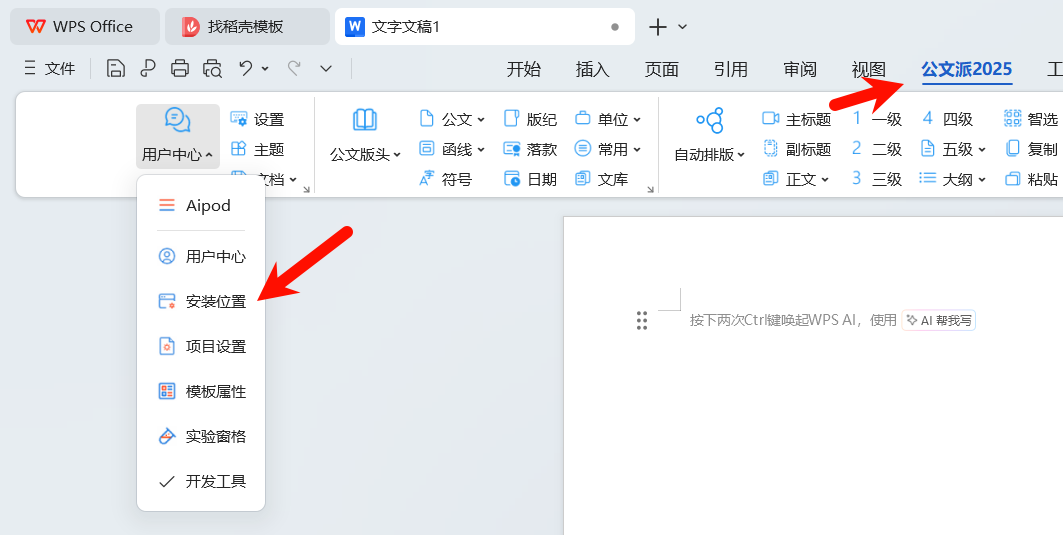Expand the quick access toolbar chevron
Screen dimensions: 1063x535
tap(326, 68)
